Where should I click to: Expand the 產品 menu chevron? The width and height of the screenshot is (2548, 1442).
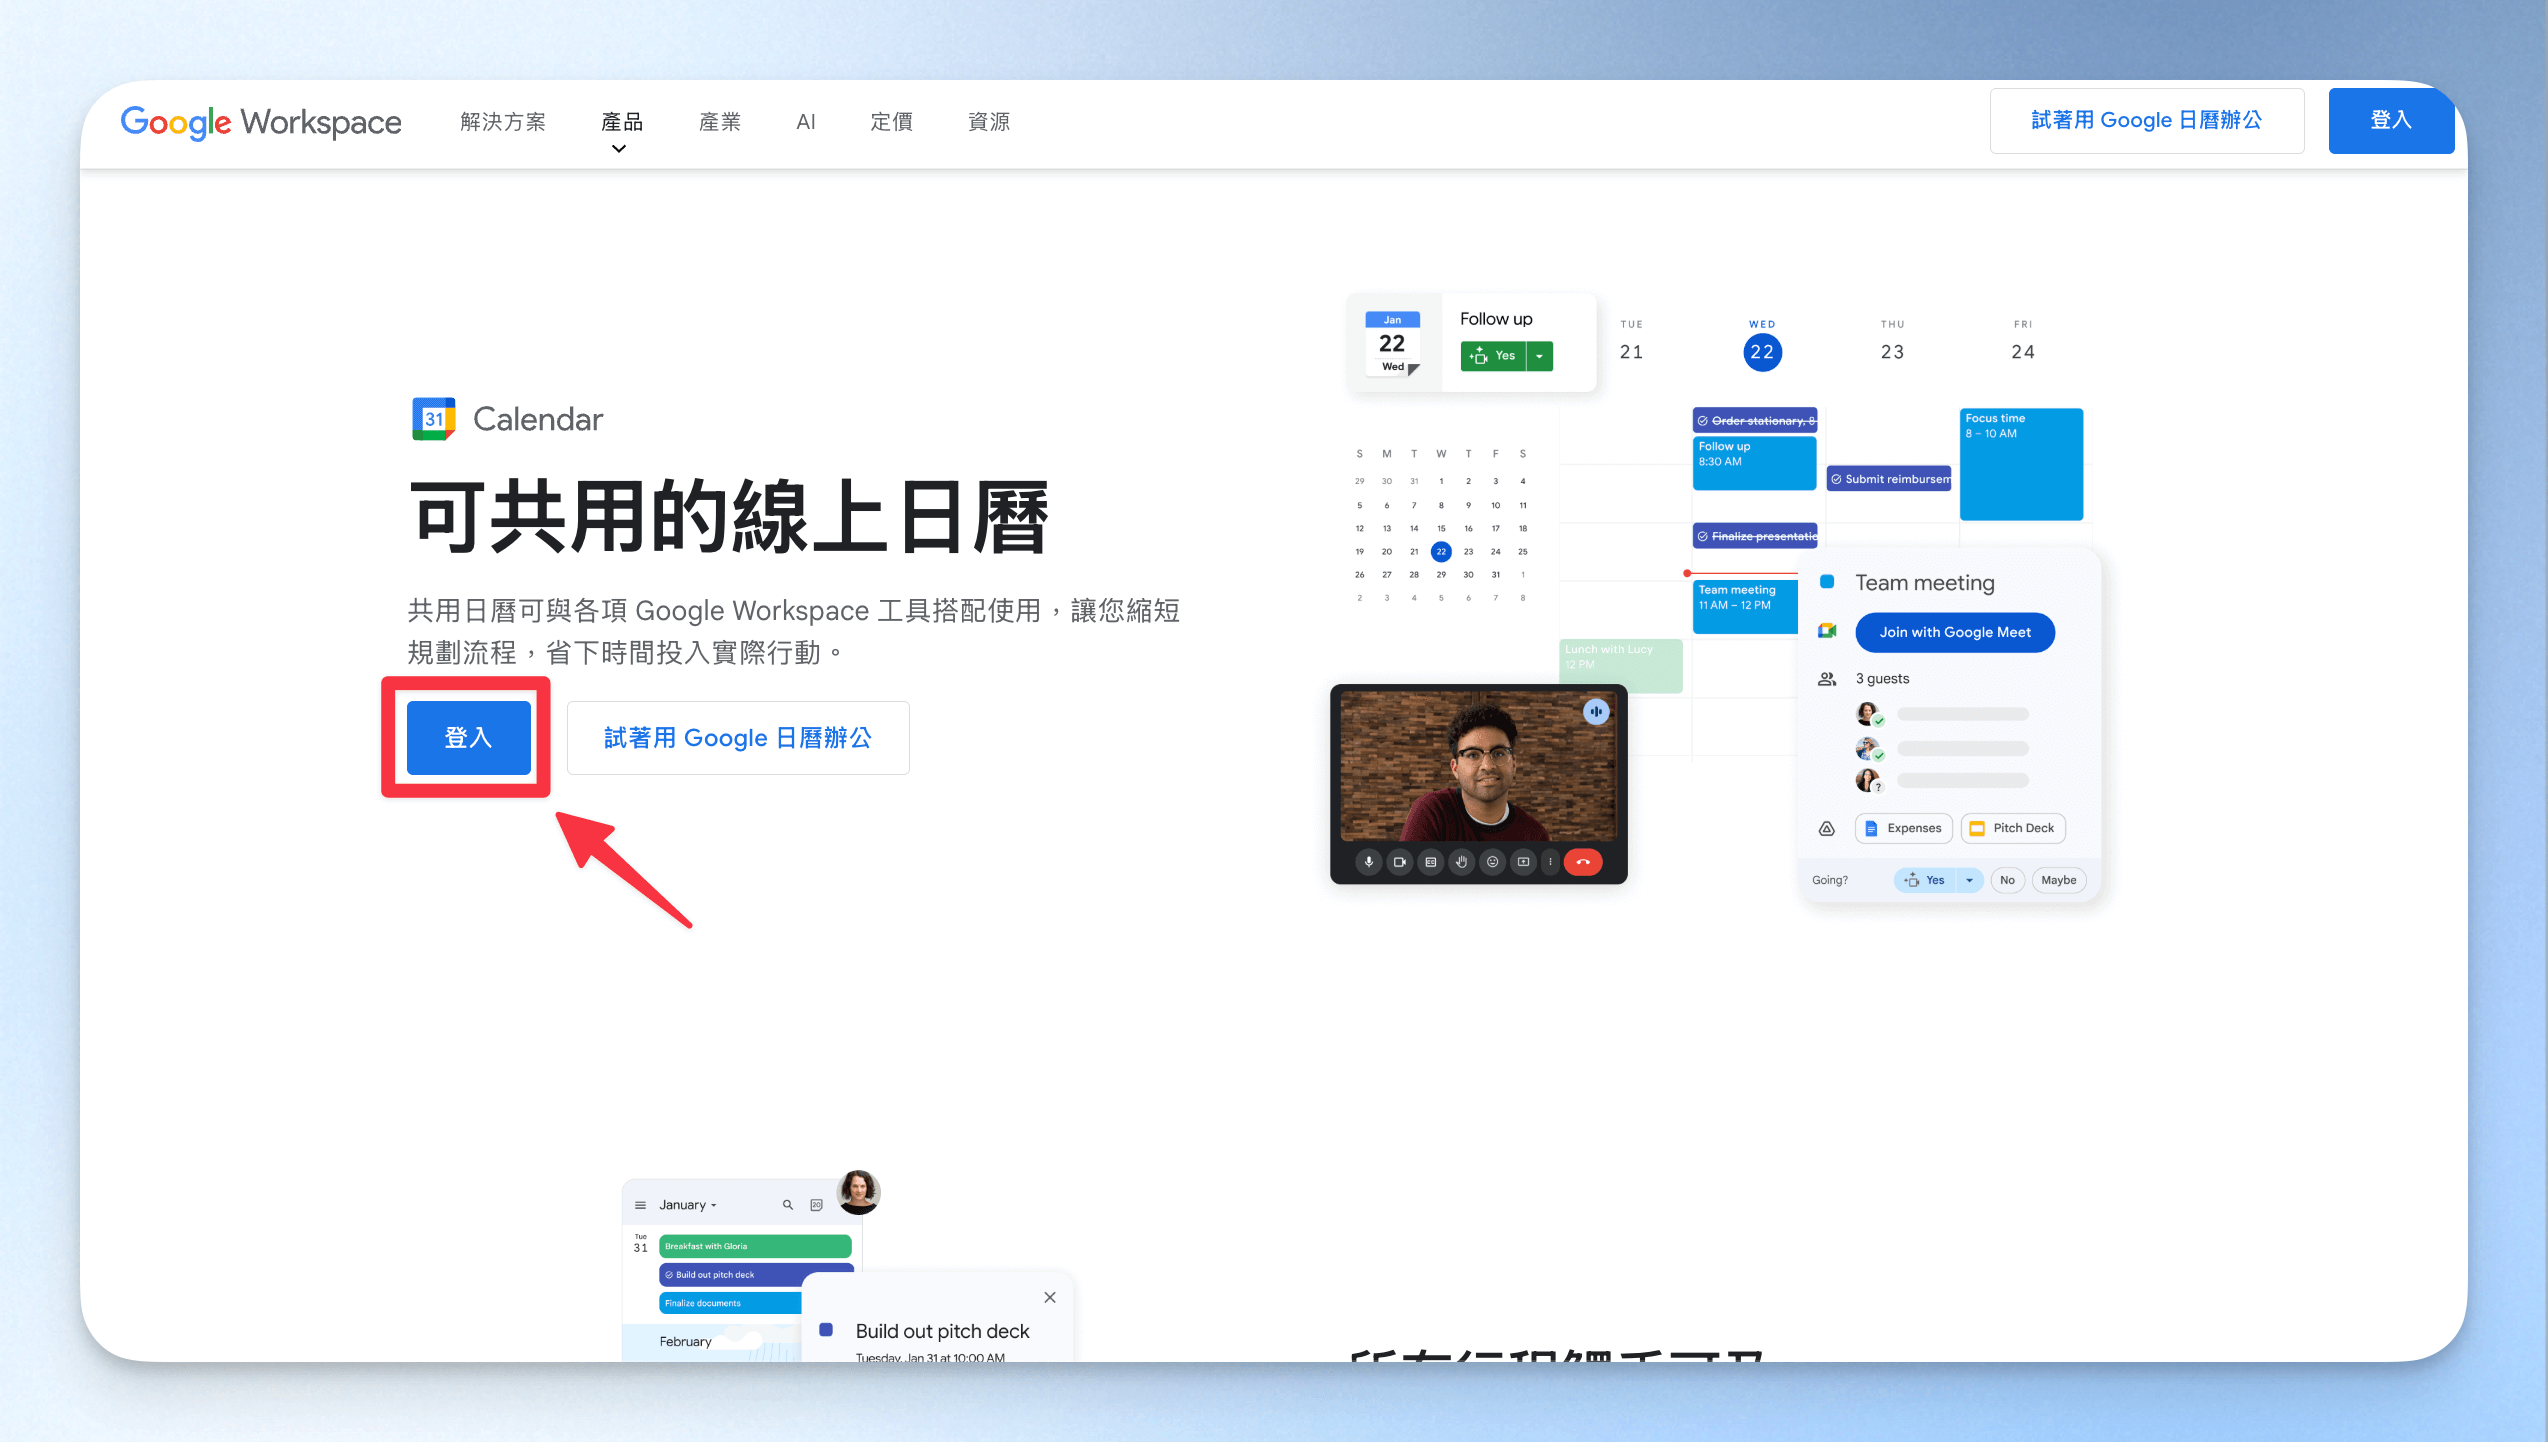pyautogui.click(x=619, y=149)
